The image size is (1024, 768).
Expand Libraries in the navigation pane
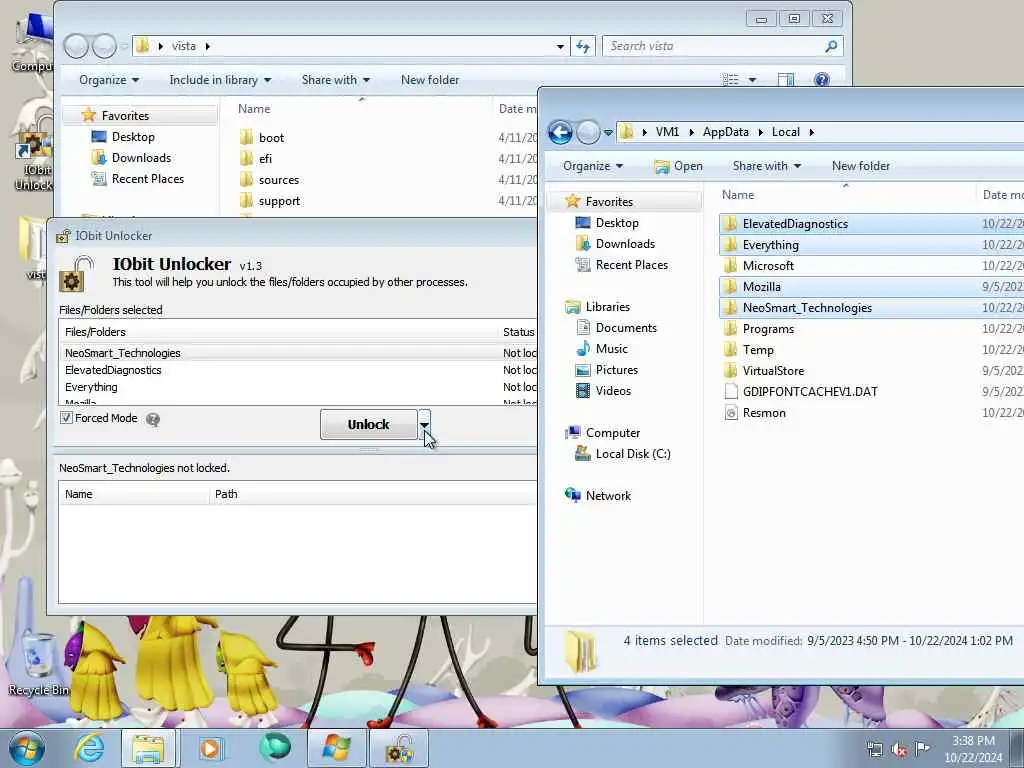click(607, 307)
